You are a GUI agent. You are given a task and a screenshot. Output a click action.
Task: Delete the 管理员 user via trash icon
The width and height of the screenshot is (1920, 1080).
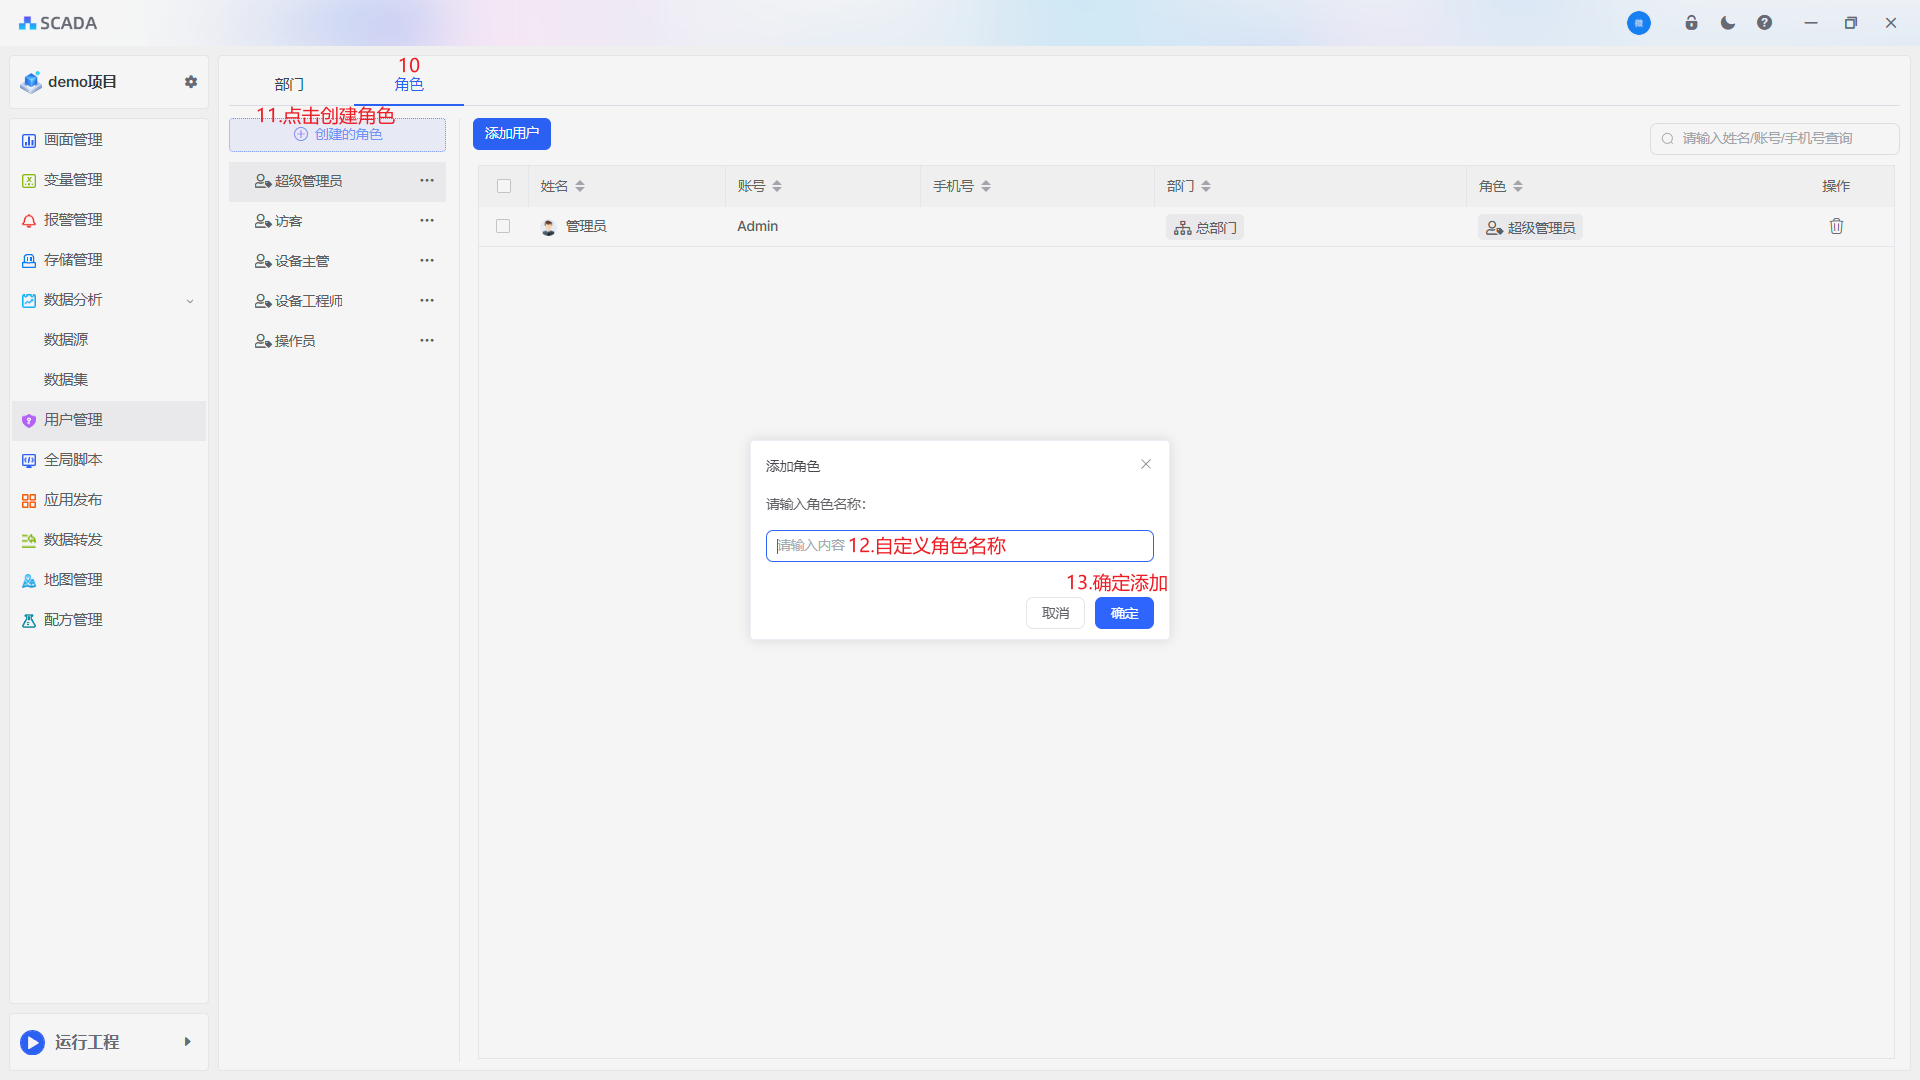point(1836,227)
